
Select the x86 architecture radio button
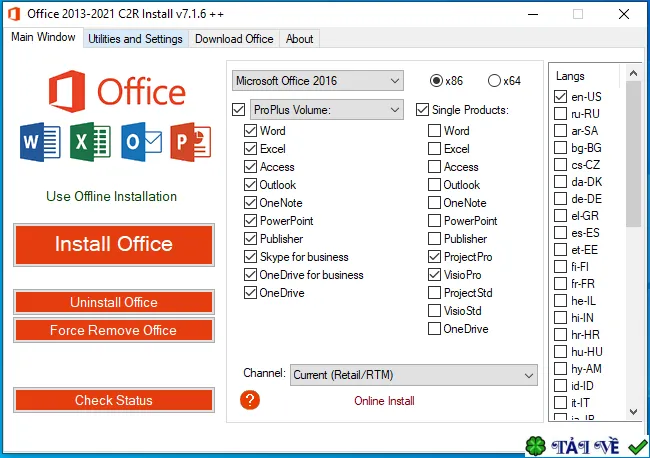click(436, 80)
